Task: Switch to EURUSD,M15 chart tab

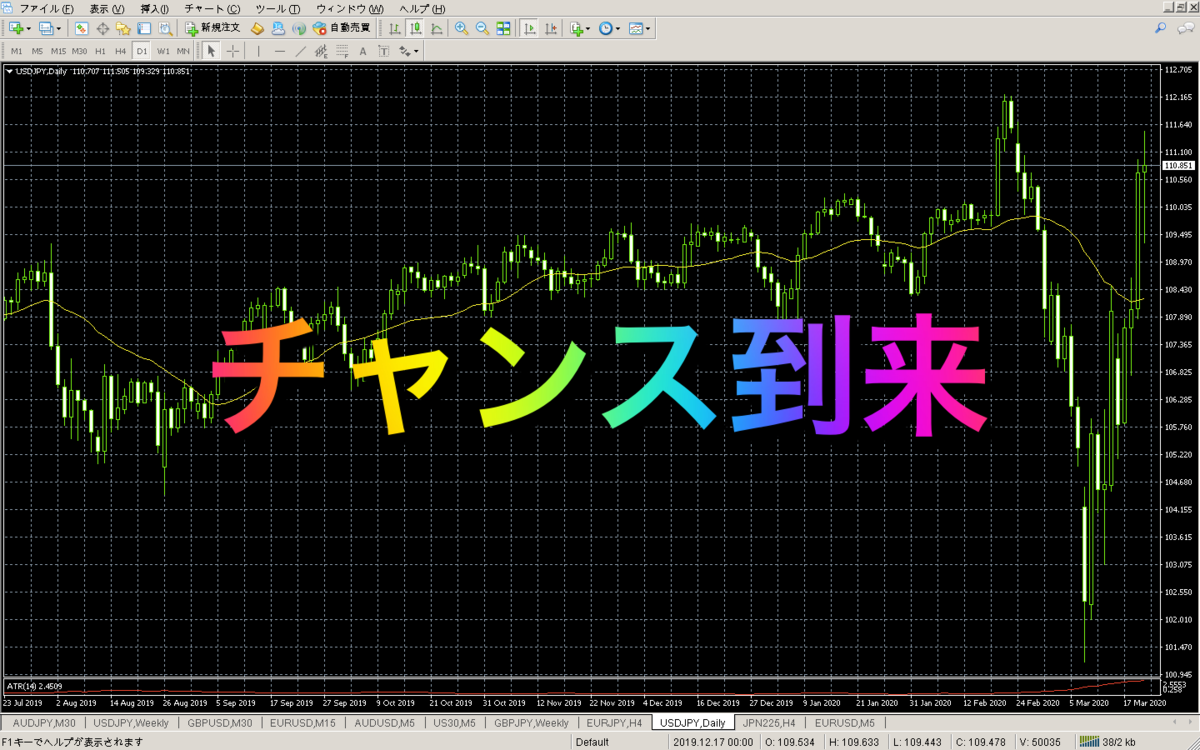Action: (x=303, y=723)
